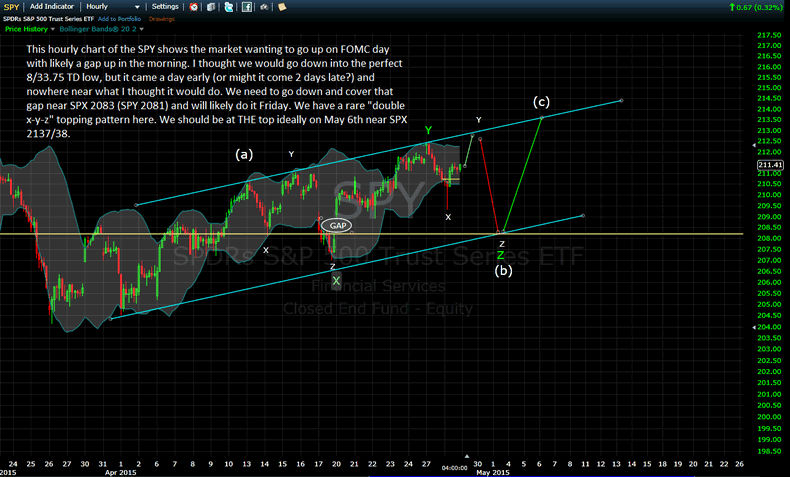Click the green Y label at channel top
790x477 pixels.
(428, 130)
